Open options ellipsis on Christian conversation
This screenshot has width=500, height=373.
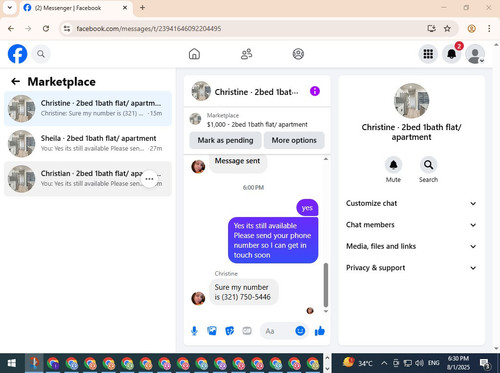149,179
